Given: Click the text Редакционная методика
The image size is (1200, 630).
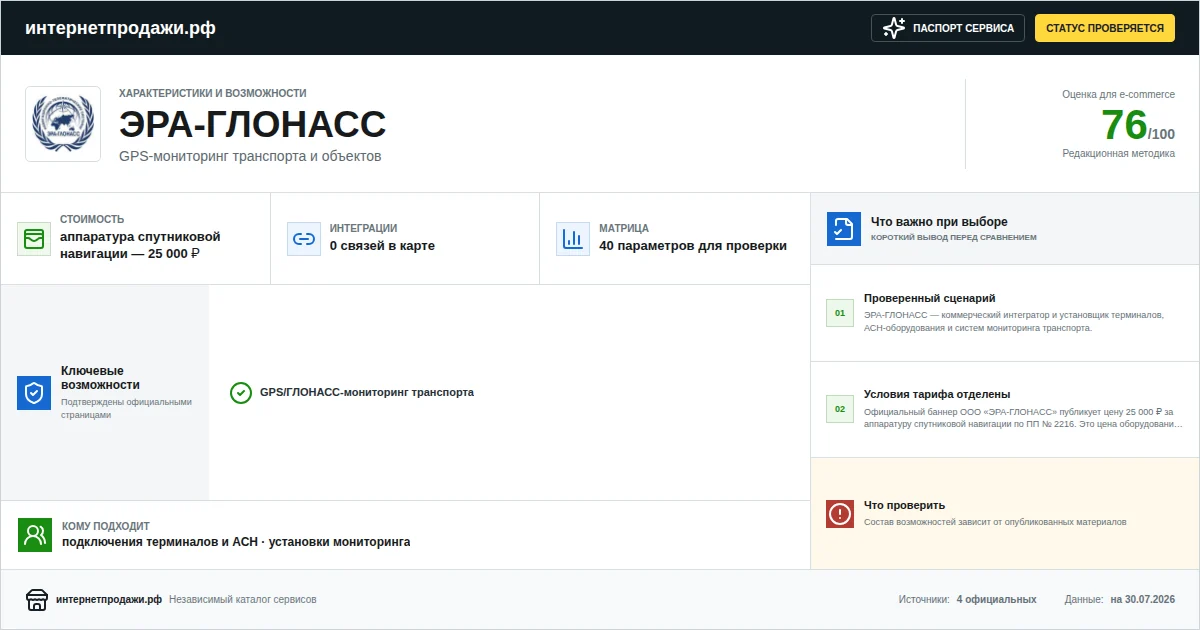Looking at the screenshot, I should [x=1118, y=153].
